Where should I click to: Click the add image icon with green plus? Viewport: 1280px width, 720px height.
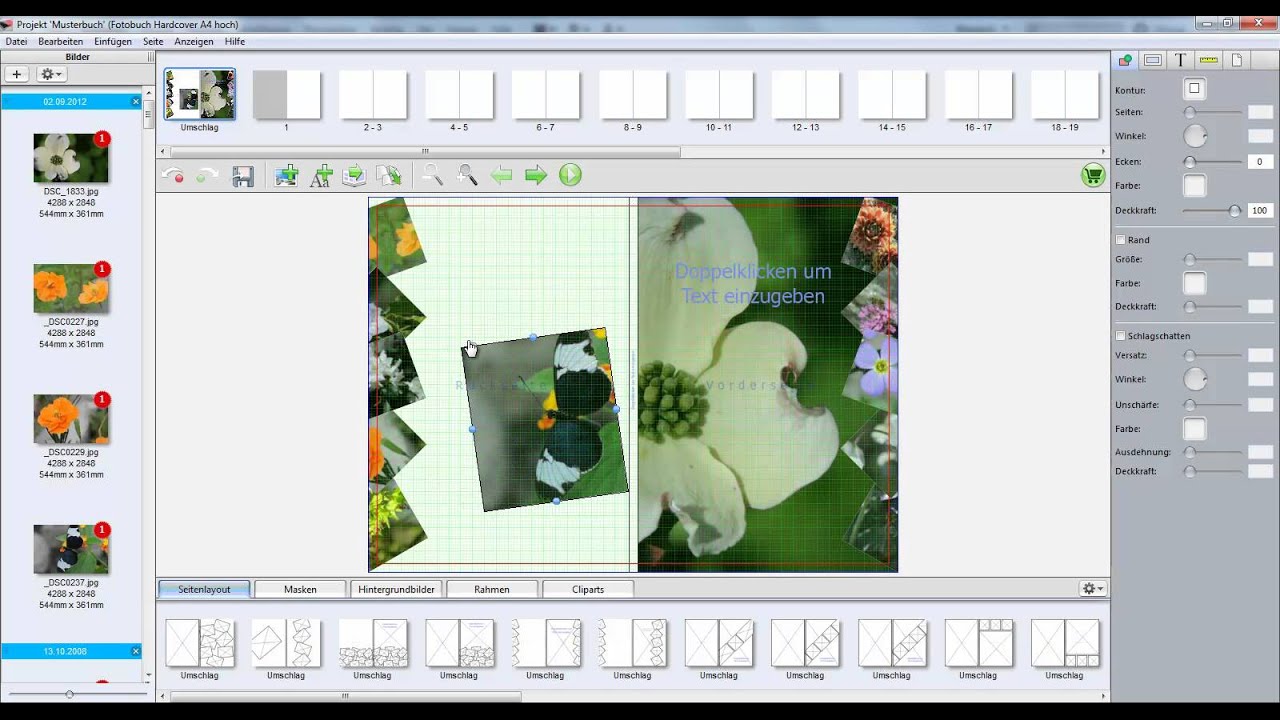tap(287, 176)
